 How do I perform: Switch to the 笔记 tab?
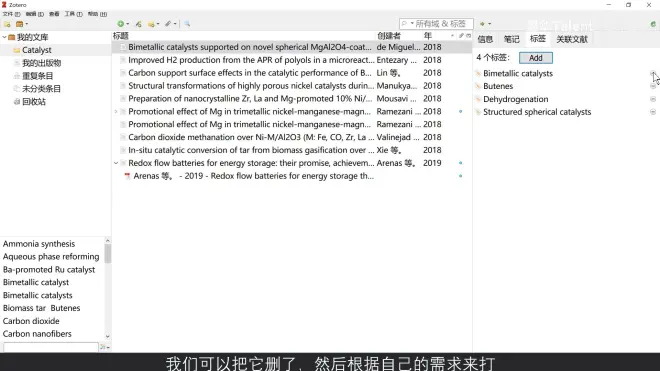pyautogui.click(x=511, y=39)
